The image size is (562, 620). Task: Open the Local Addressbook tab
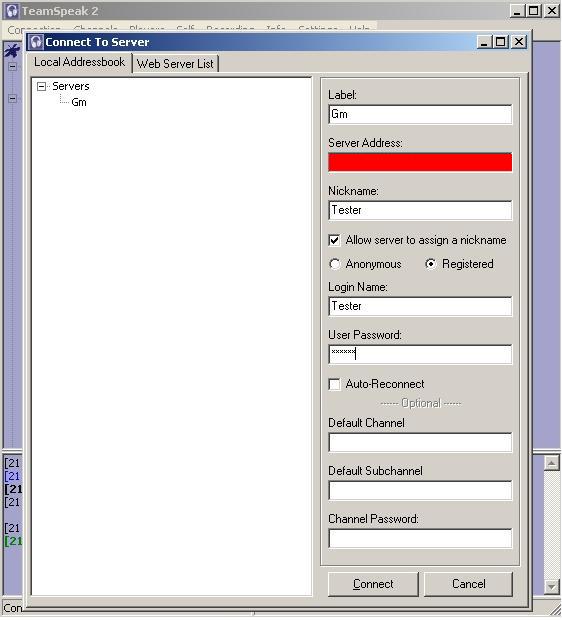tap(79, 62)
